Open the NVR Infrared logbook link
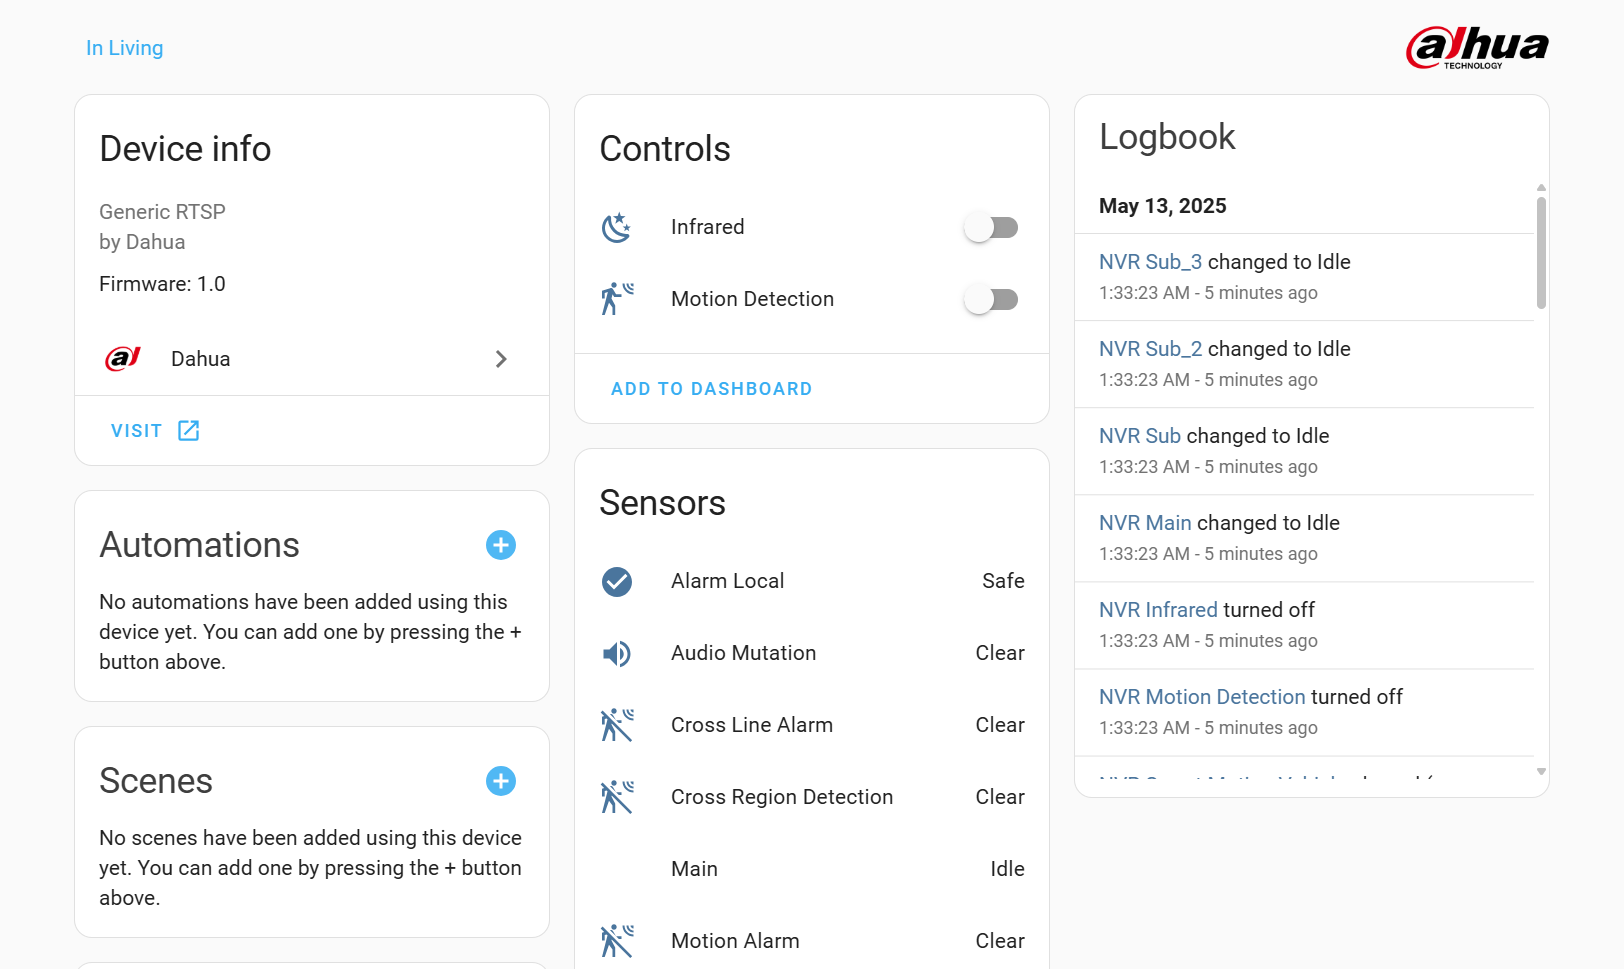The image size is (1624, 969). (1158, 610)
